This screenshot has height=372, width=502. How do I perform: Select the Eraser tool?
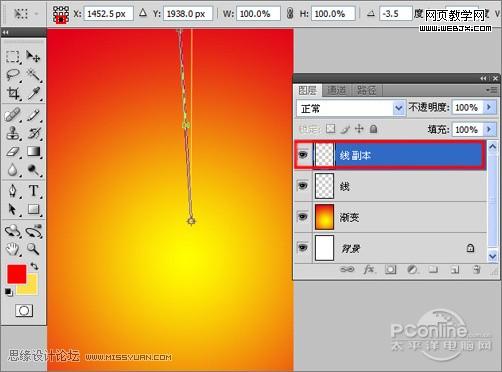[x=13, y=152]
